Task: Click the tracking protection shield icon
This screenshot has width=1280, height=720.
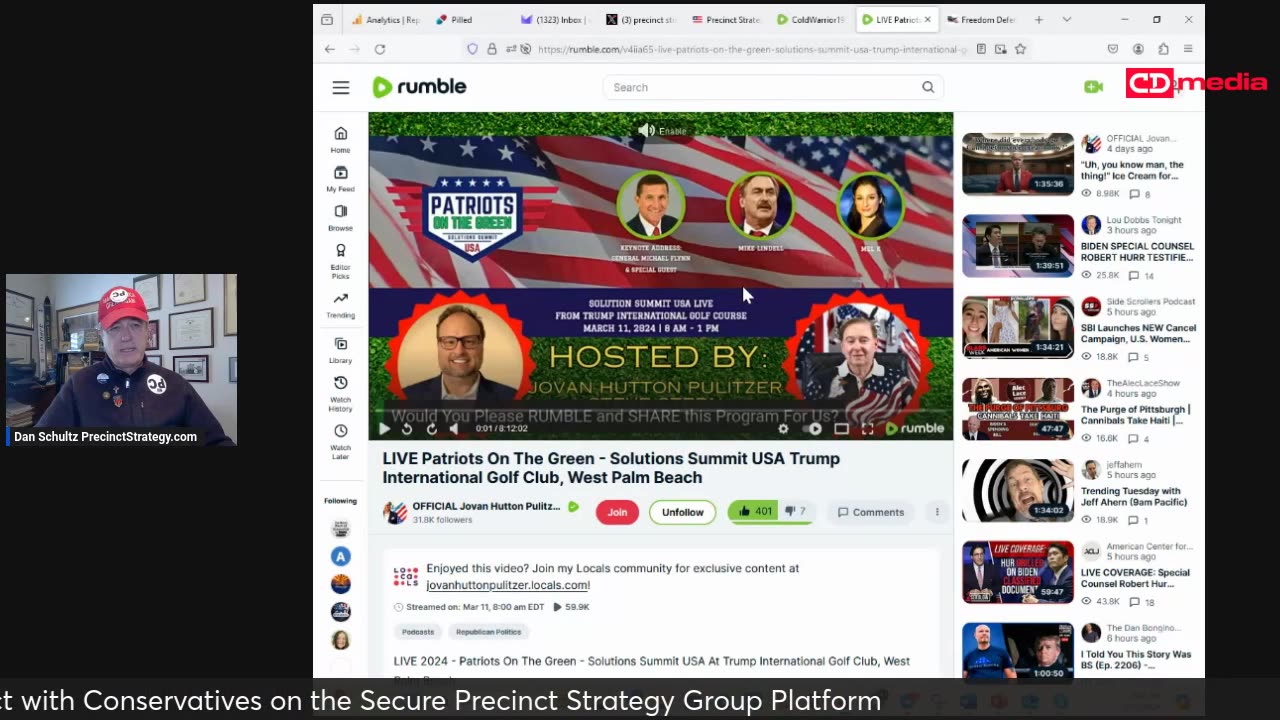Action: (473, 49)
